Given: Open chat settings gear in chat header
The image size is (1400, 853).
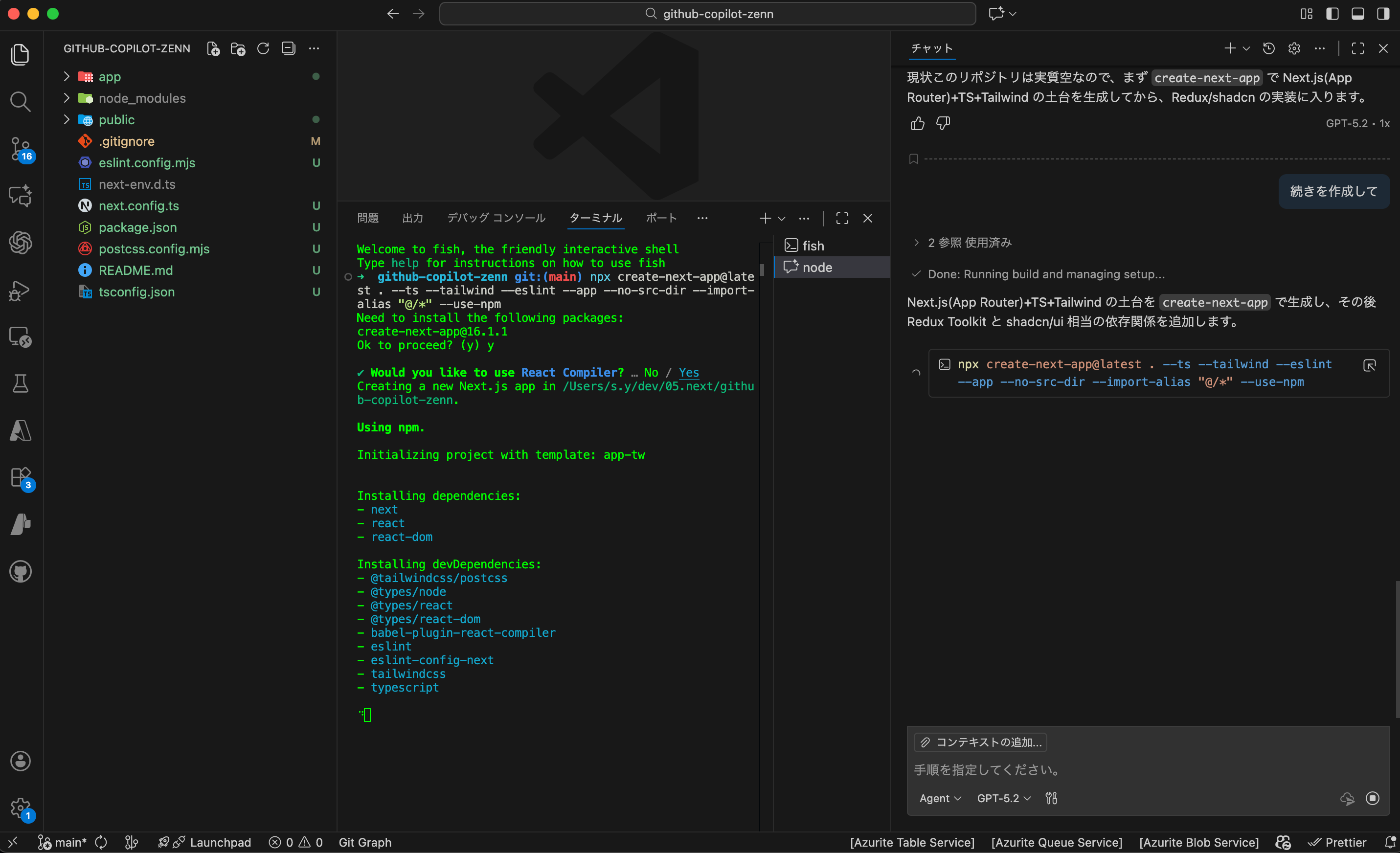Looking at the screenshot, I should point(1294,48).
